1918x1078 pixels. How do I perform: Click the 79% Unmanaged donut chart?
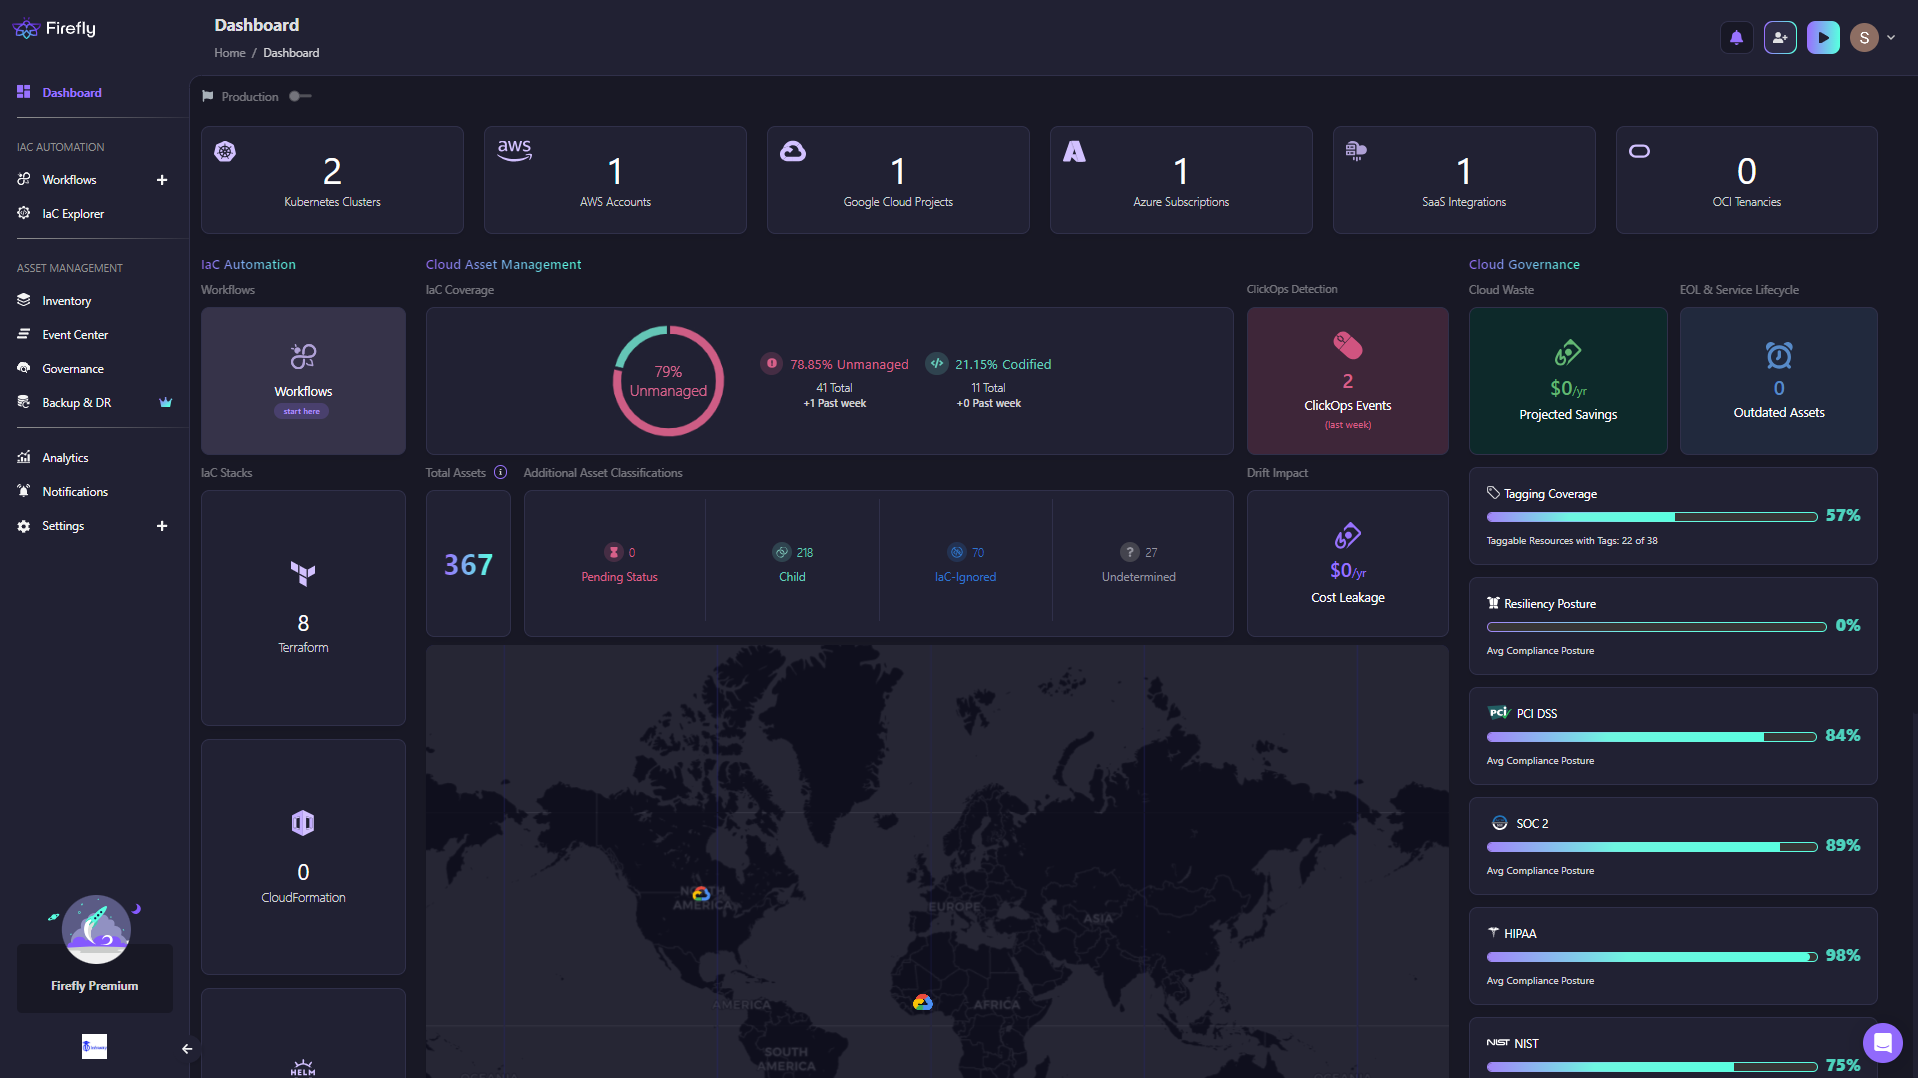point(668,381)
